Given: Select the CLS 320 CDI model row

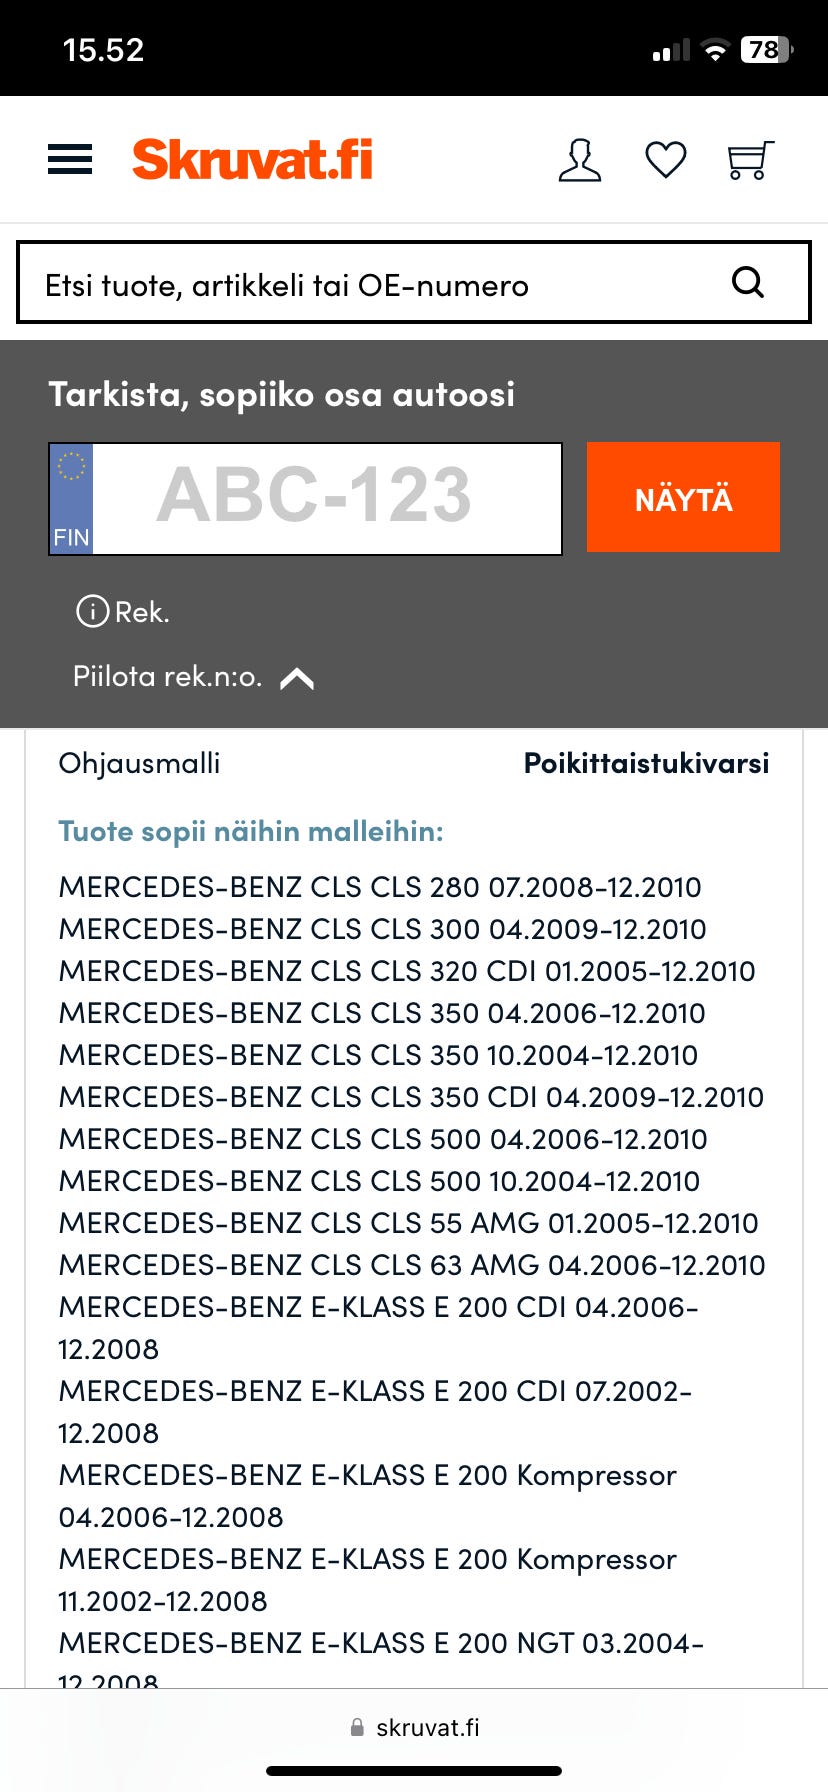Looking at the screenshot, I should pos(406,971).
